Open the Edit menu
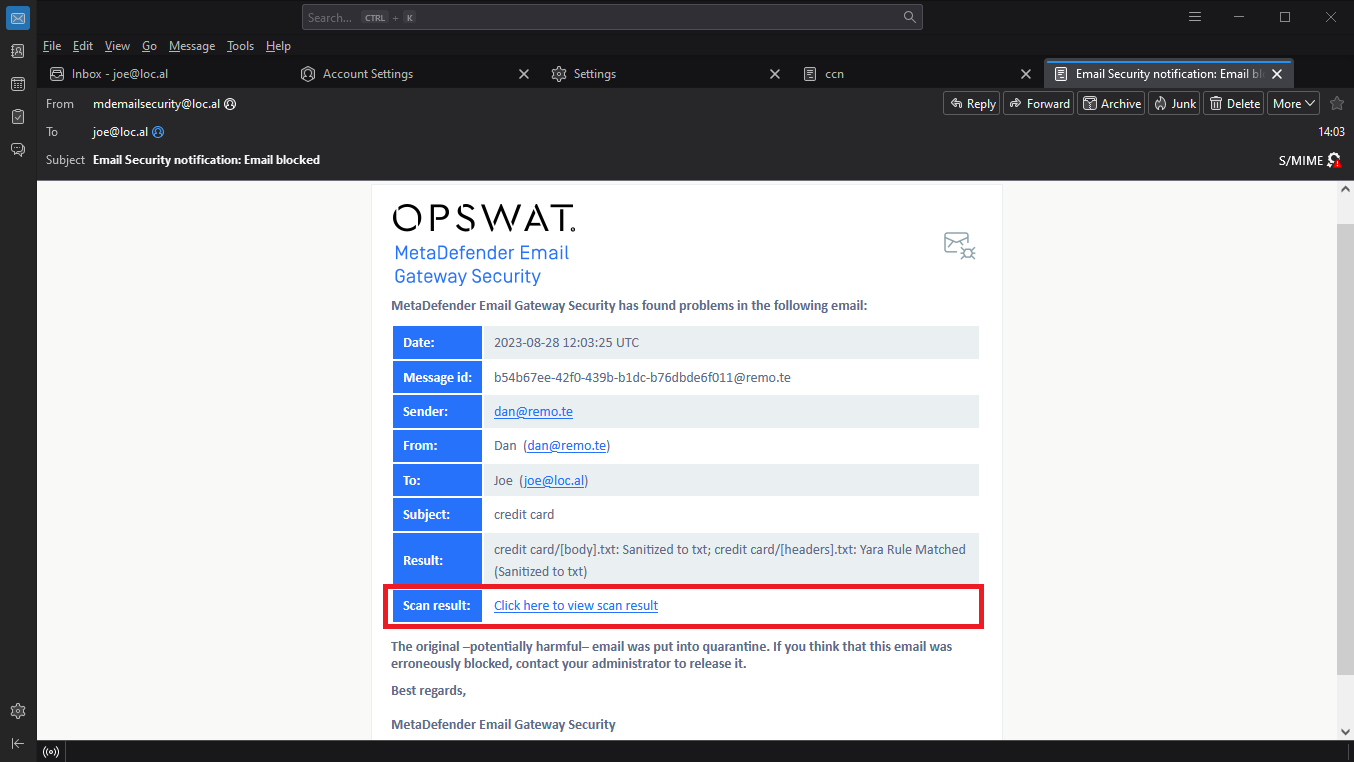Screen dimensions: 1354x762 coord(83,46)
